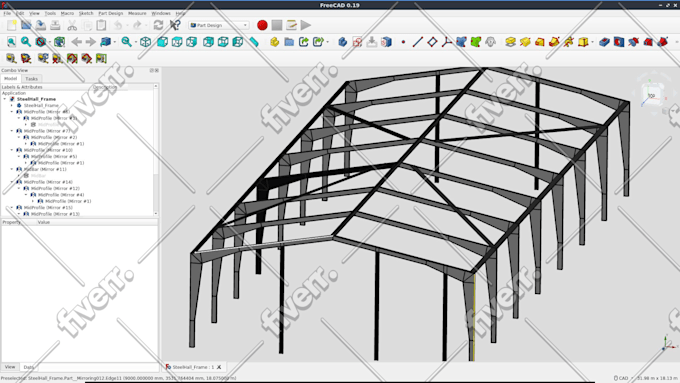Click the Measure distance ruler icon
680x383 pixels.
pos(254,42)
